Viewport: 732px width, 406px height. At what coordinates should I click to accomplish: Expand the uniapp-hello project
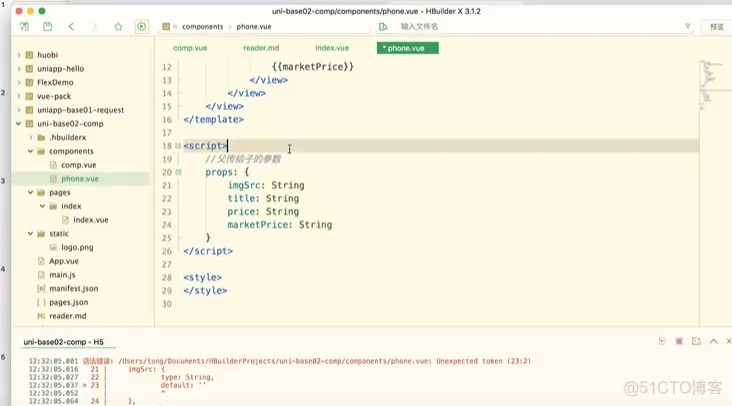coord(19,69)
